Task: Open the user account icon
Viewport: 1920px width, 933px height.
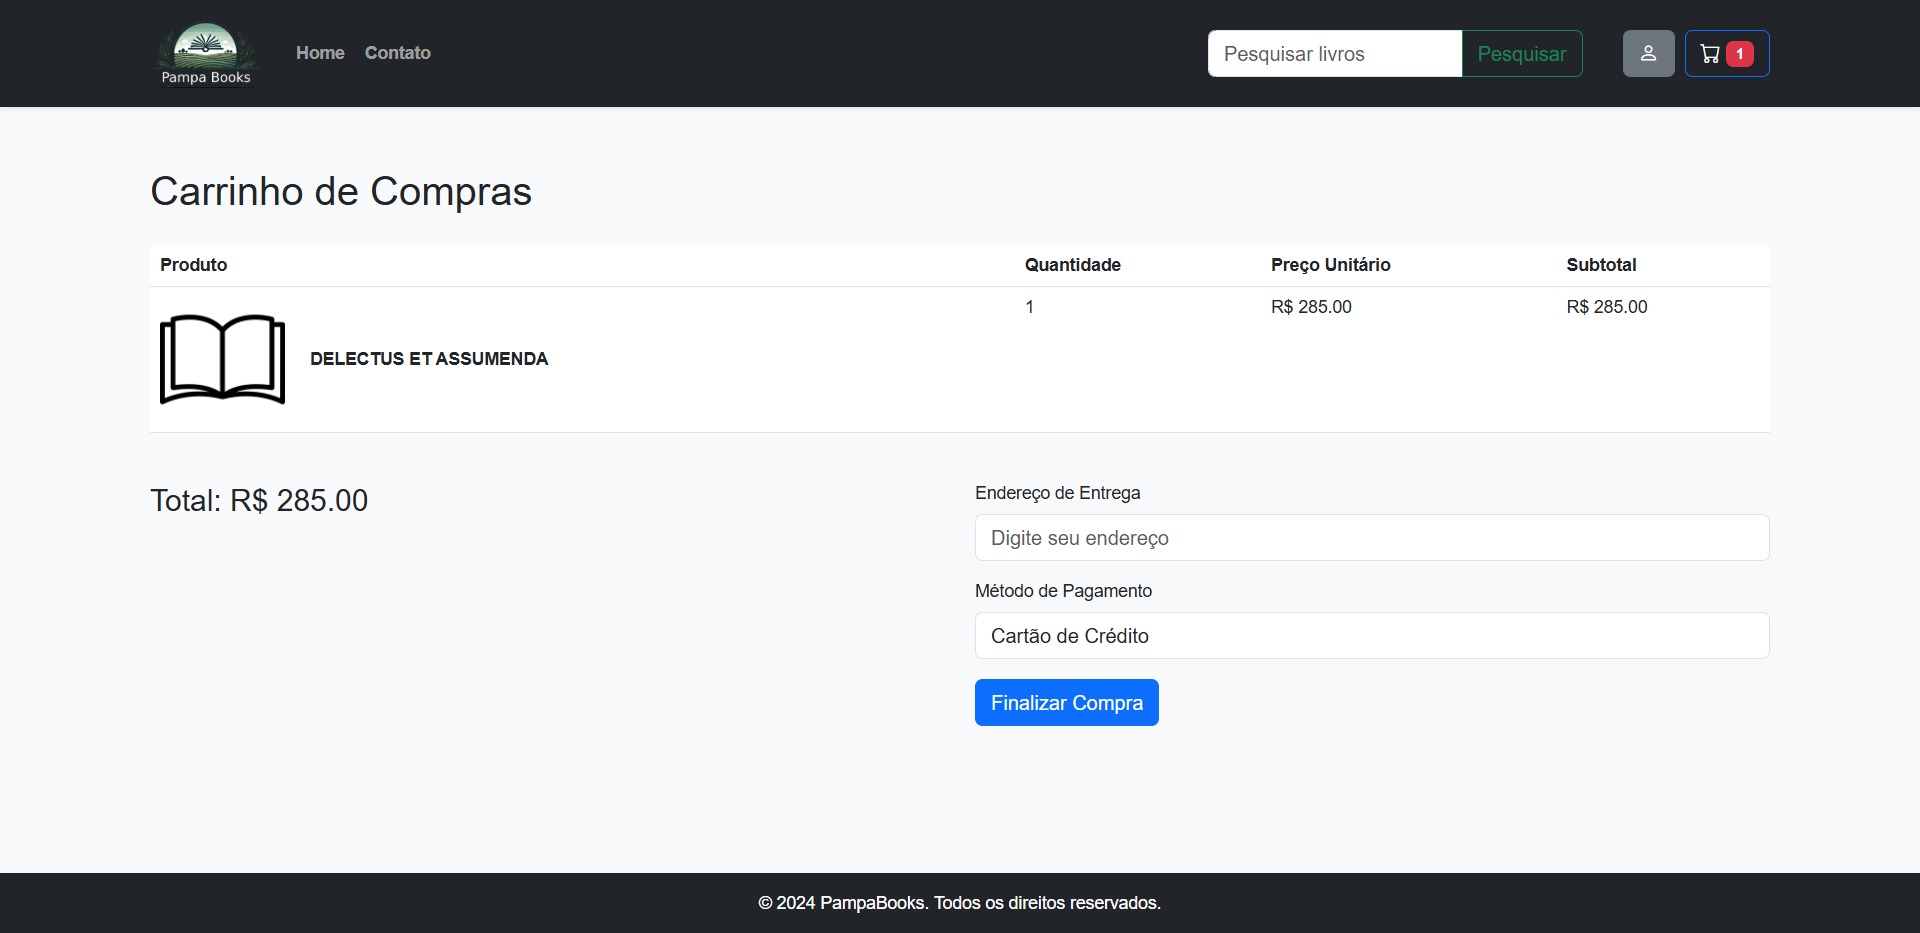Action: pos(1648,53)
